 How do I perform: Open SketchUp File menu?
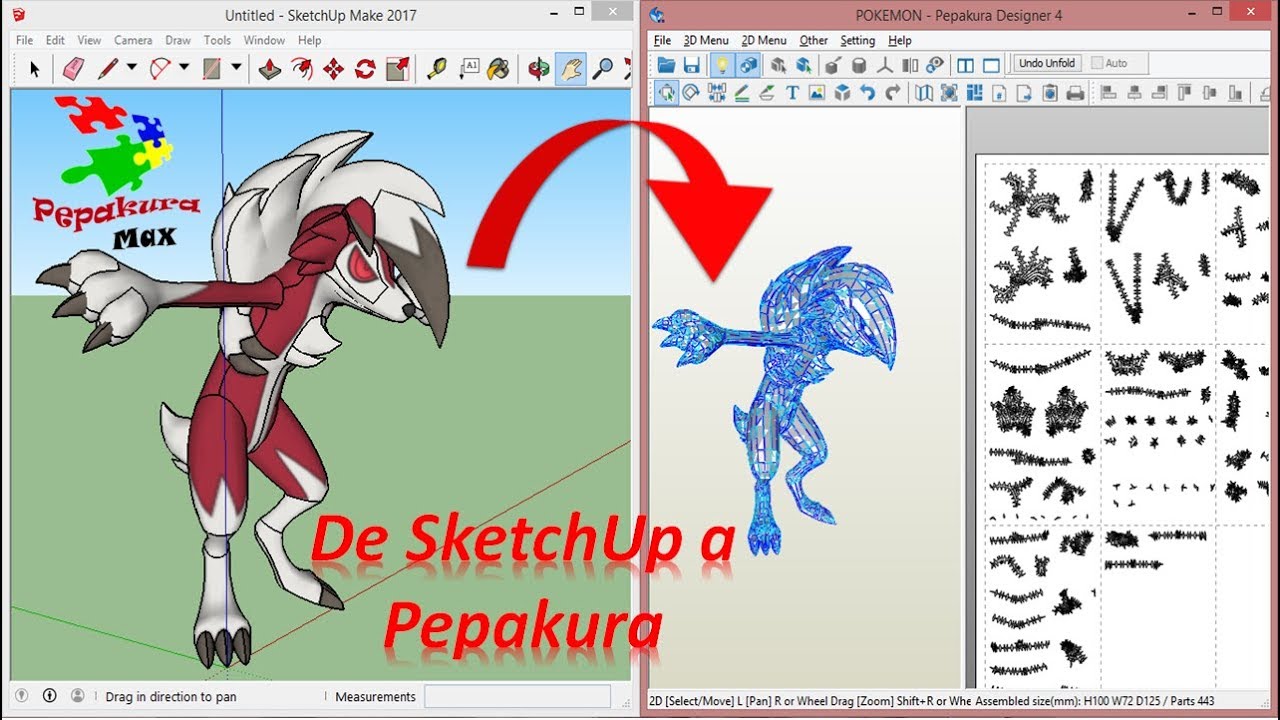[24, 40]
